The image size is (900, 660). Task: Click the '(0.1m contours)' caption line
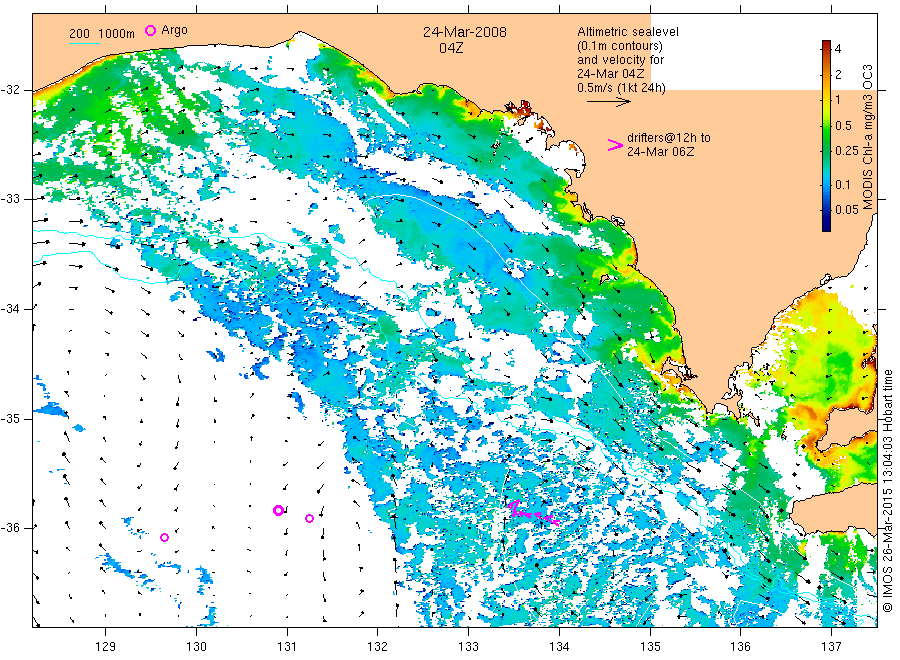[620, 46]
